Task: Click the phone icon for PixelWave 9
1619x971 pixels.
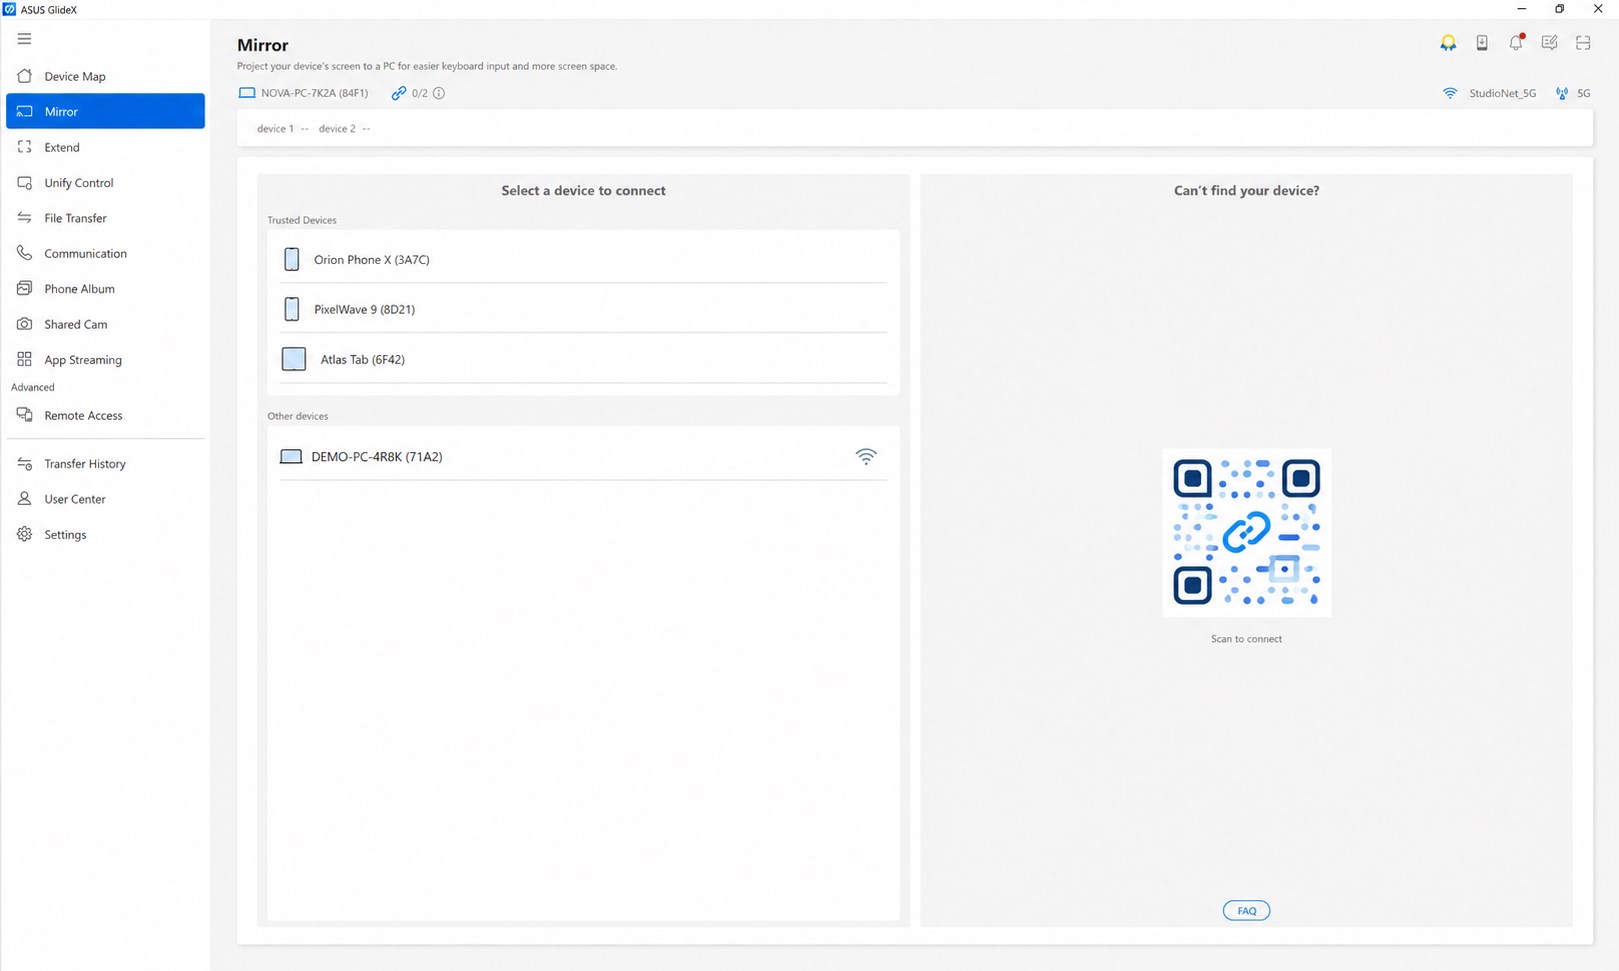Action: [x=292, y=309]
